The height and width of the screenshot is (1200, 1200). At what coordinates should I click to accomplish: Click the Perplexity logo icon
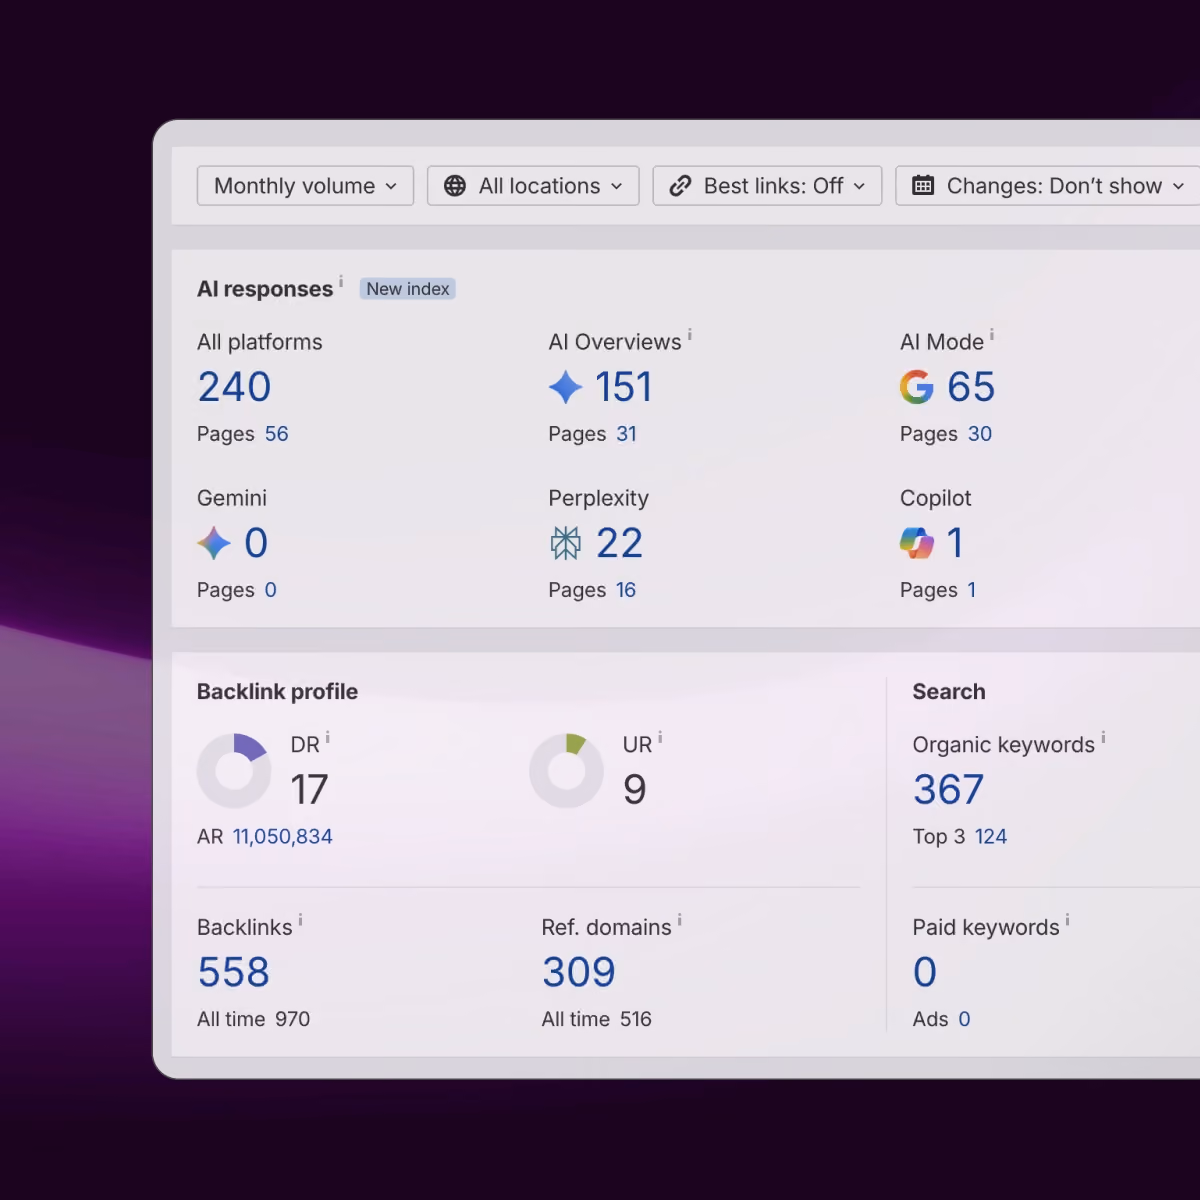tap(566, 543)
